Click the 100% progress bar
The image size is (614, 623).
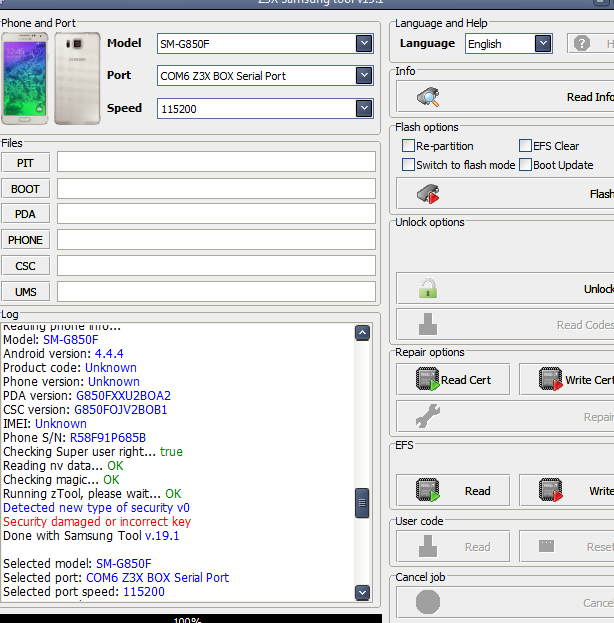click(191, 619)
